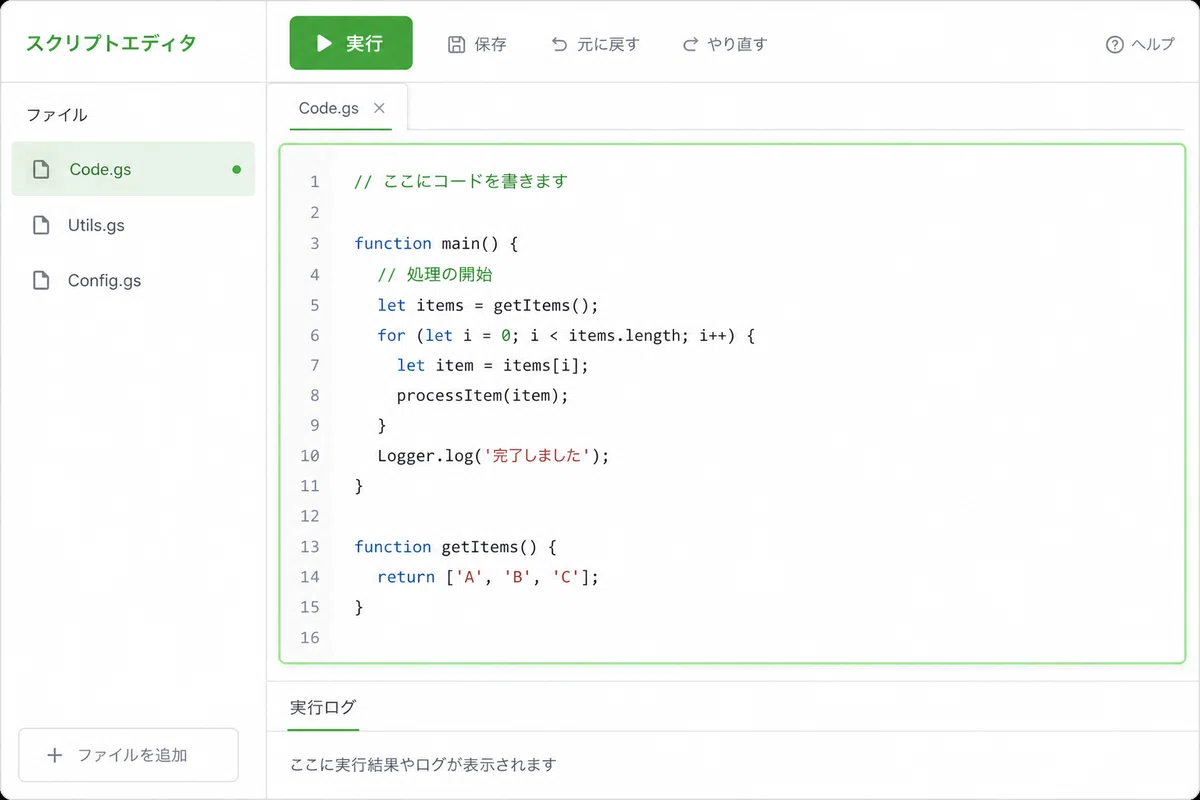Click the file icon next to Code.gs
The height and width of the screenshot is (800, 1200).
click(x=41, y=169)
